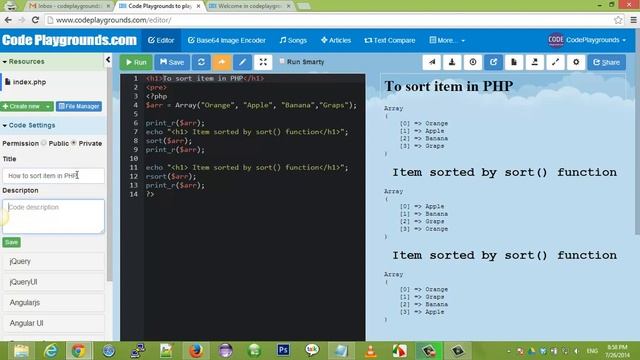Image resolution: width=640 pixels, height=360 pixels.
Task: Click the Code Playgrounds.com logo
Action: click(x=69, y=40)
